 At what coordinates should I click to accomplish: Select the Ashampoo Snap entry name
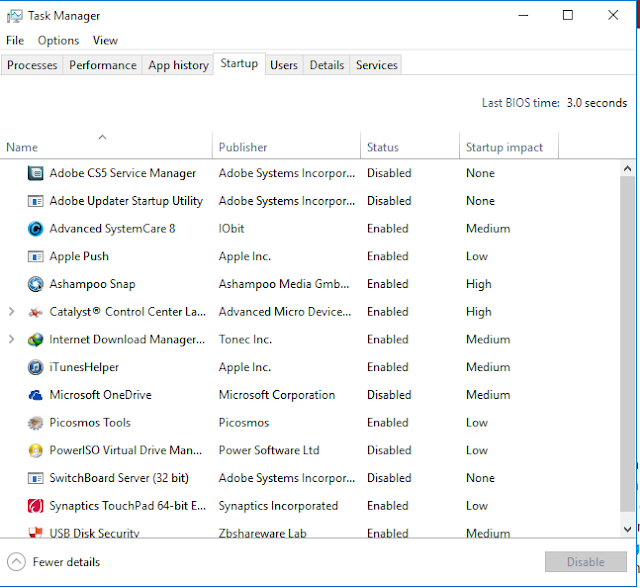92,284
